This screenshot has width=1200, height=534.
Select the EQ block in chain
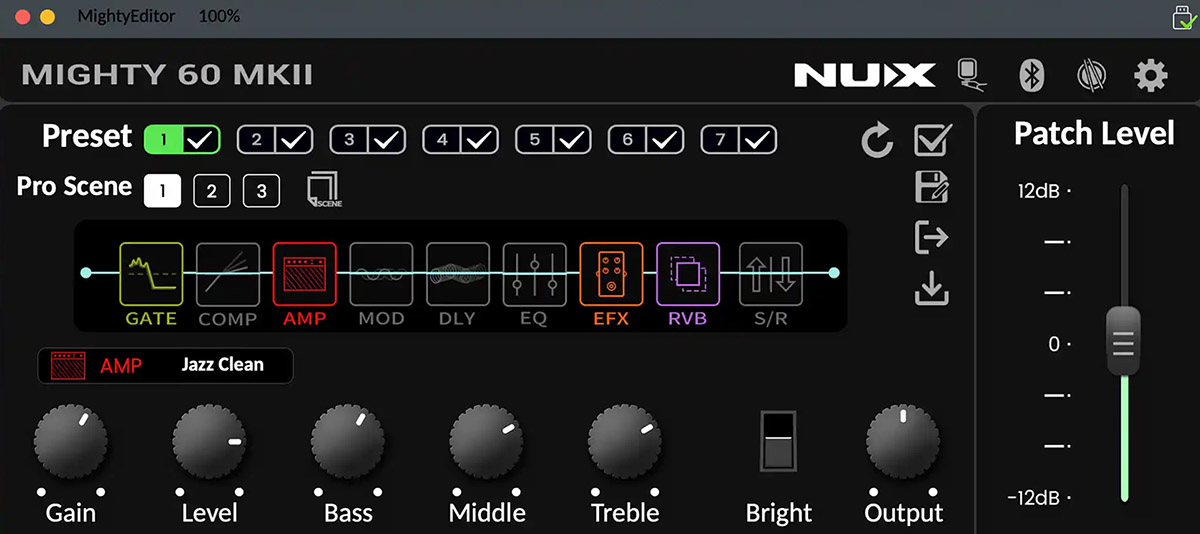coord(533,273)
